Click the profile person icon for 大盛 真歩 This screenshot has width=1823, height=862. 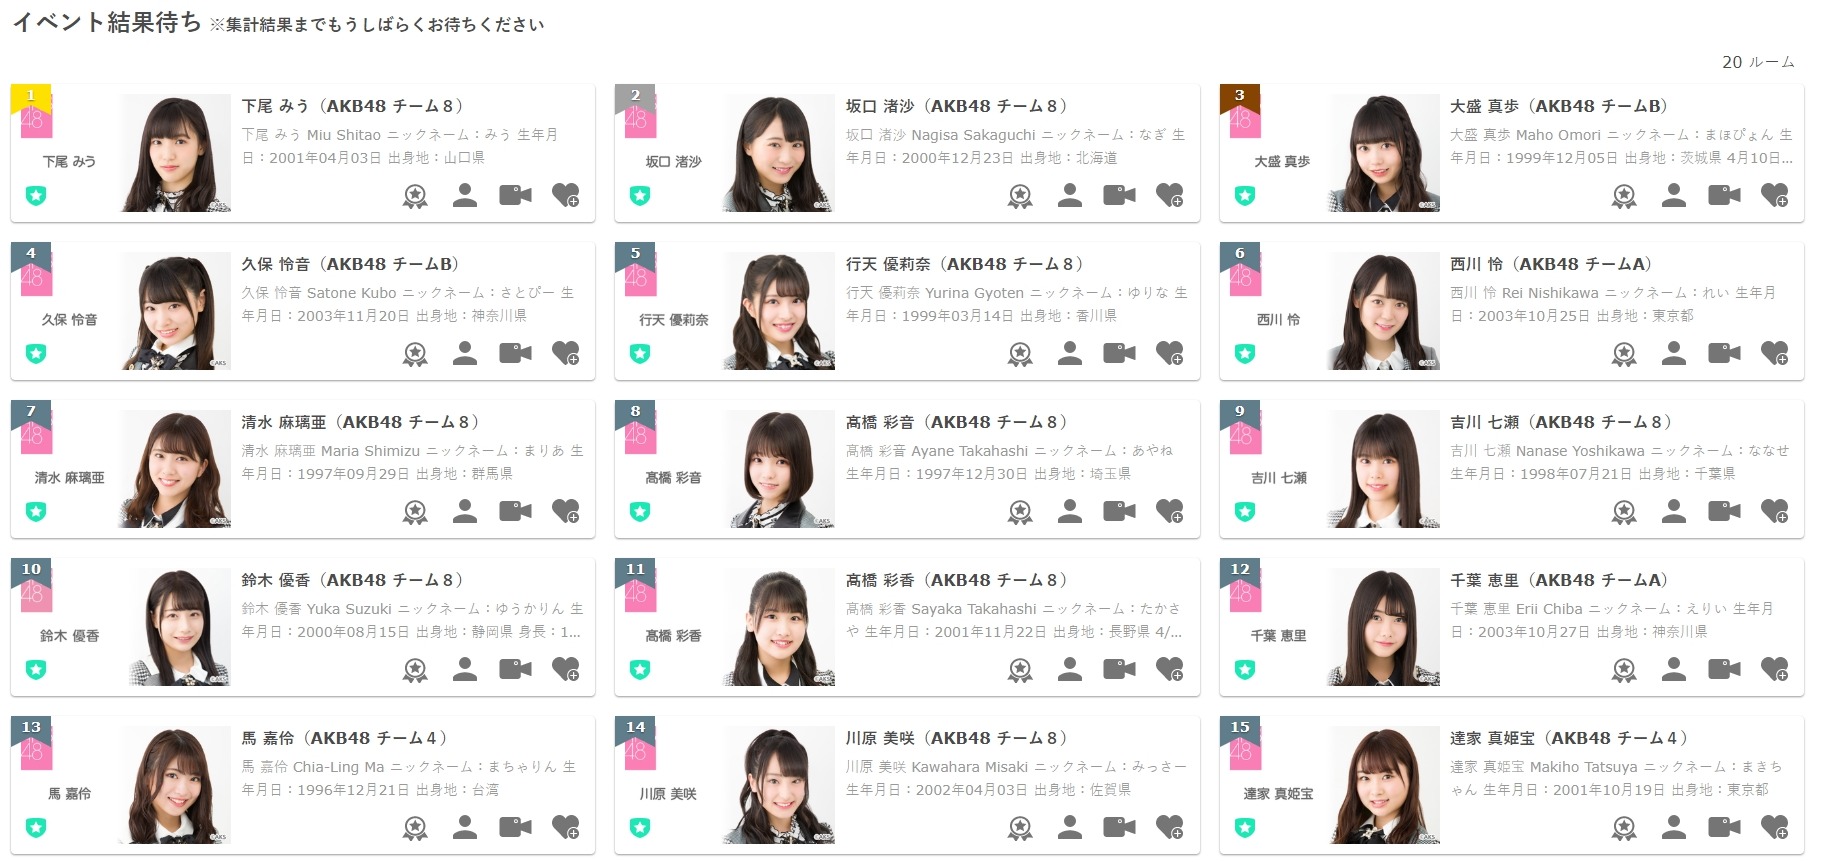click(1674, 195)
